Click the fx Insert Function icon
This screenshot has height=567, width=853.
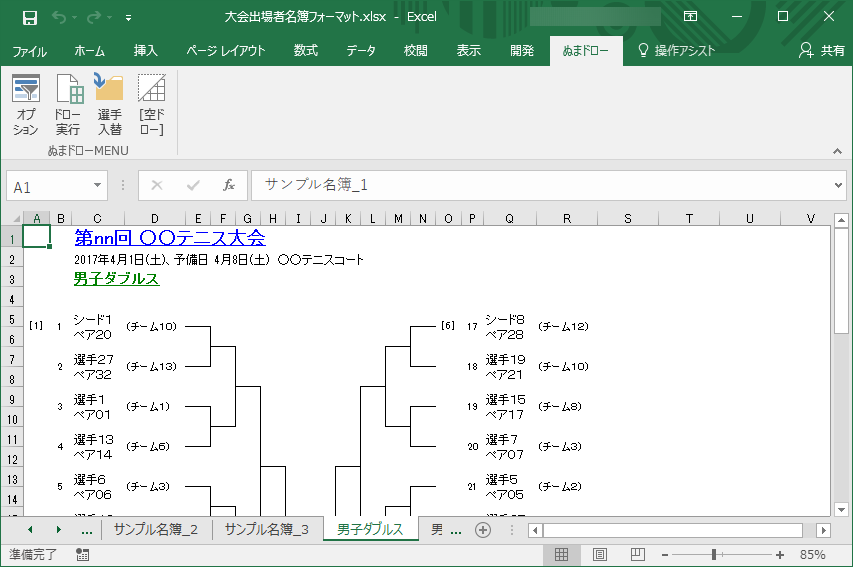click(229, 186)
